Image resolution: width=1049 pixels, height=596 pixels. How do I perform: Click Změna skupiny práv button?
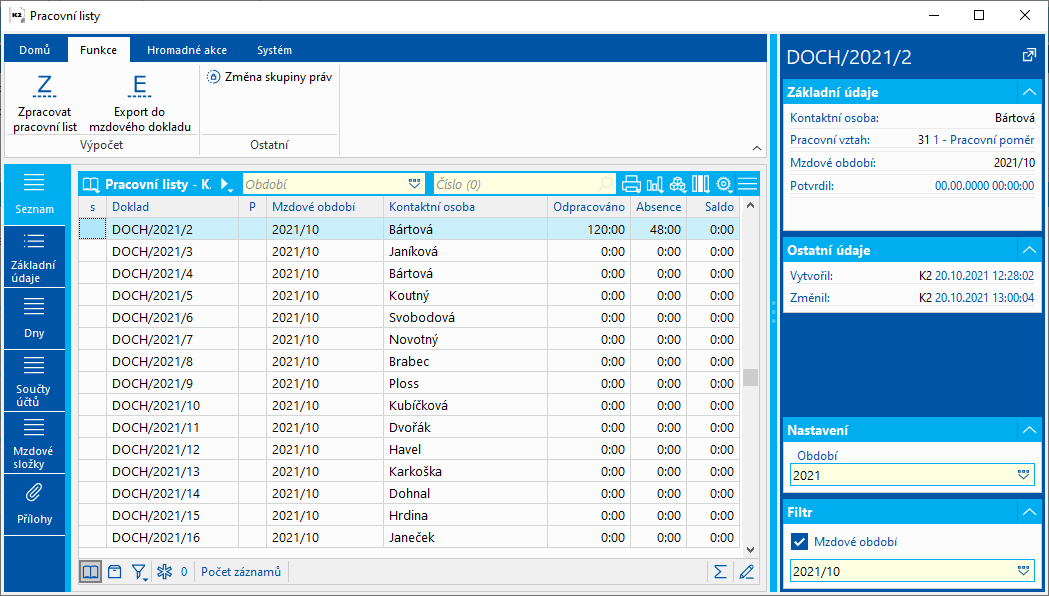point(270,77)
